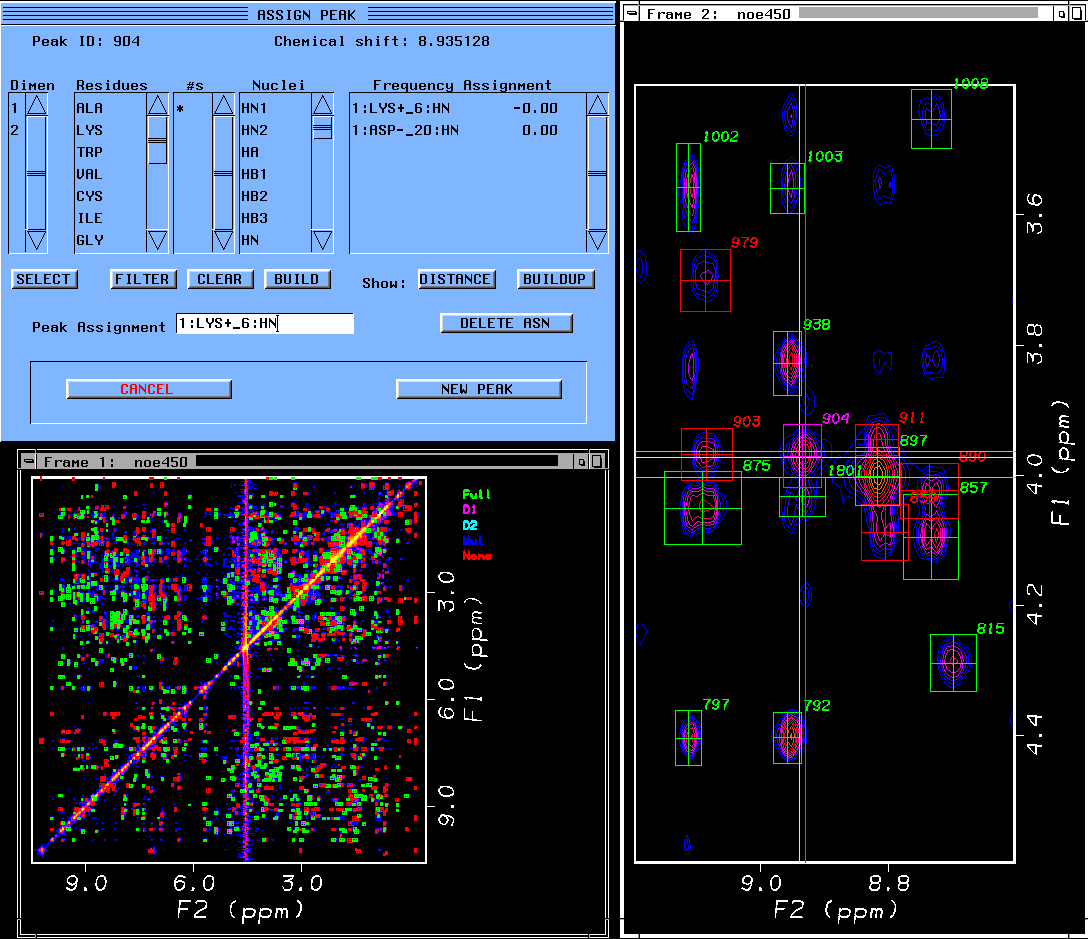Click the Dimen list scroll-up arrow
Viewport: 1088px width, 939px height.
[x=36, y=105]
